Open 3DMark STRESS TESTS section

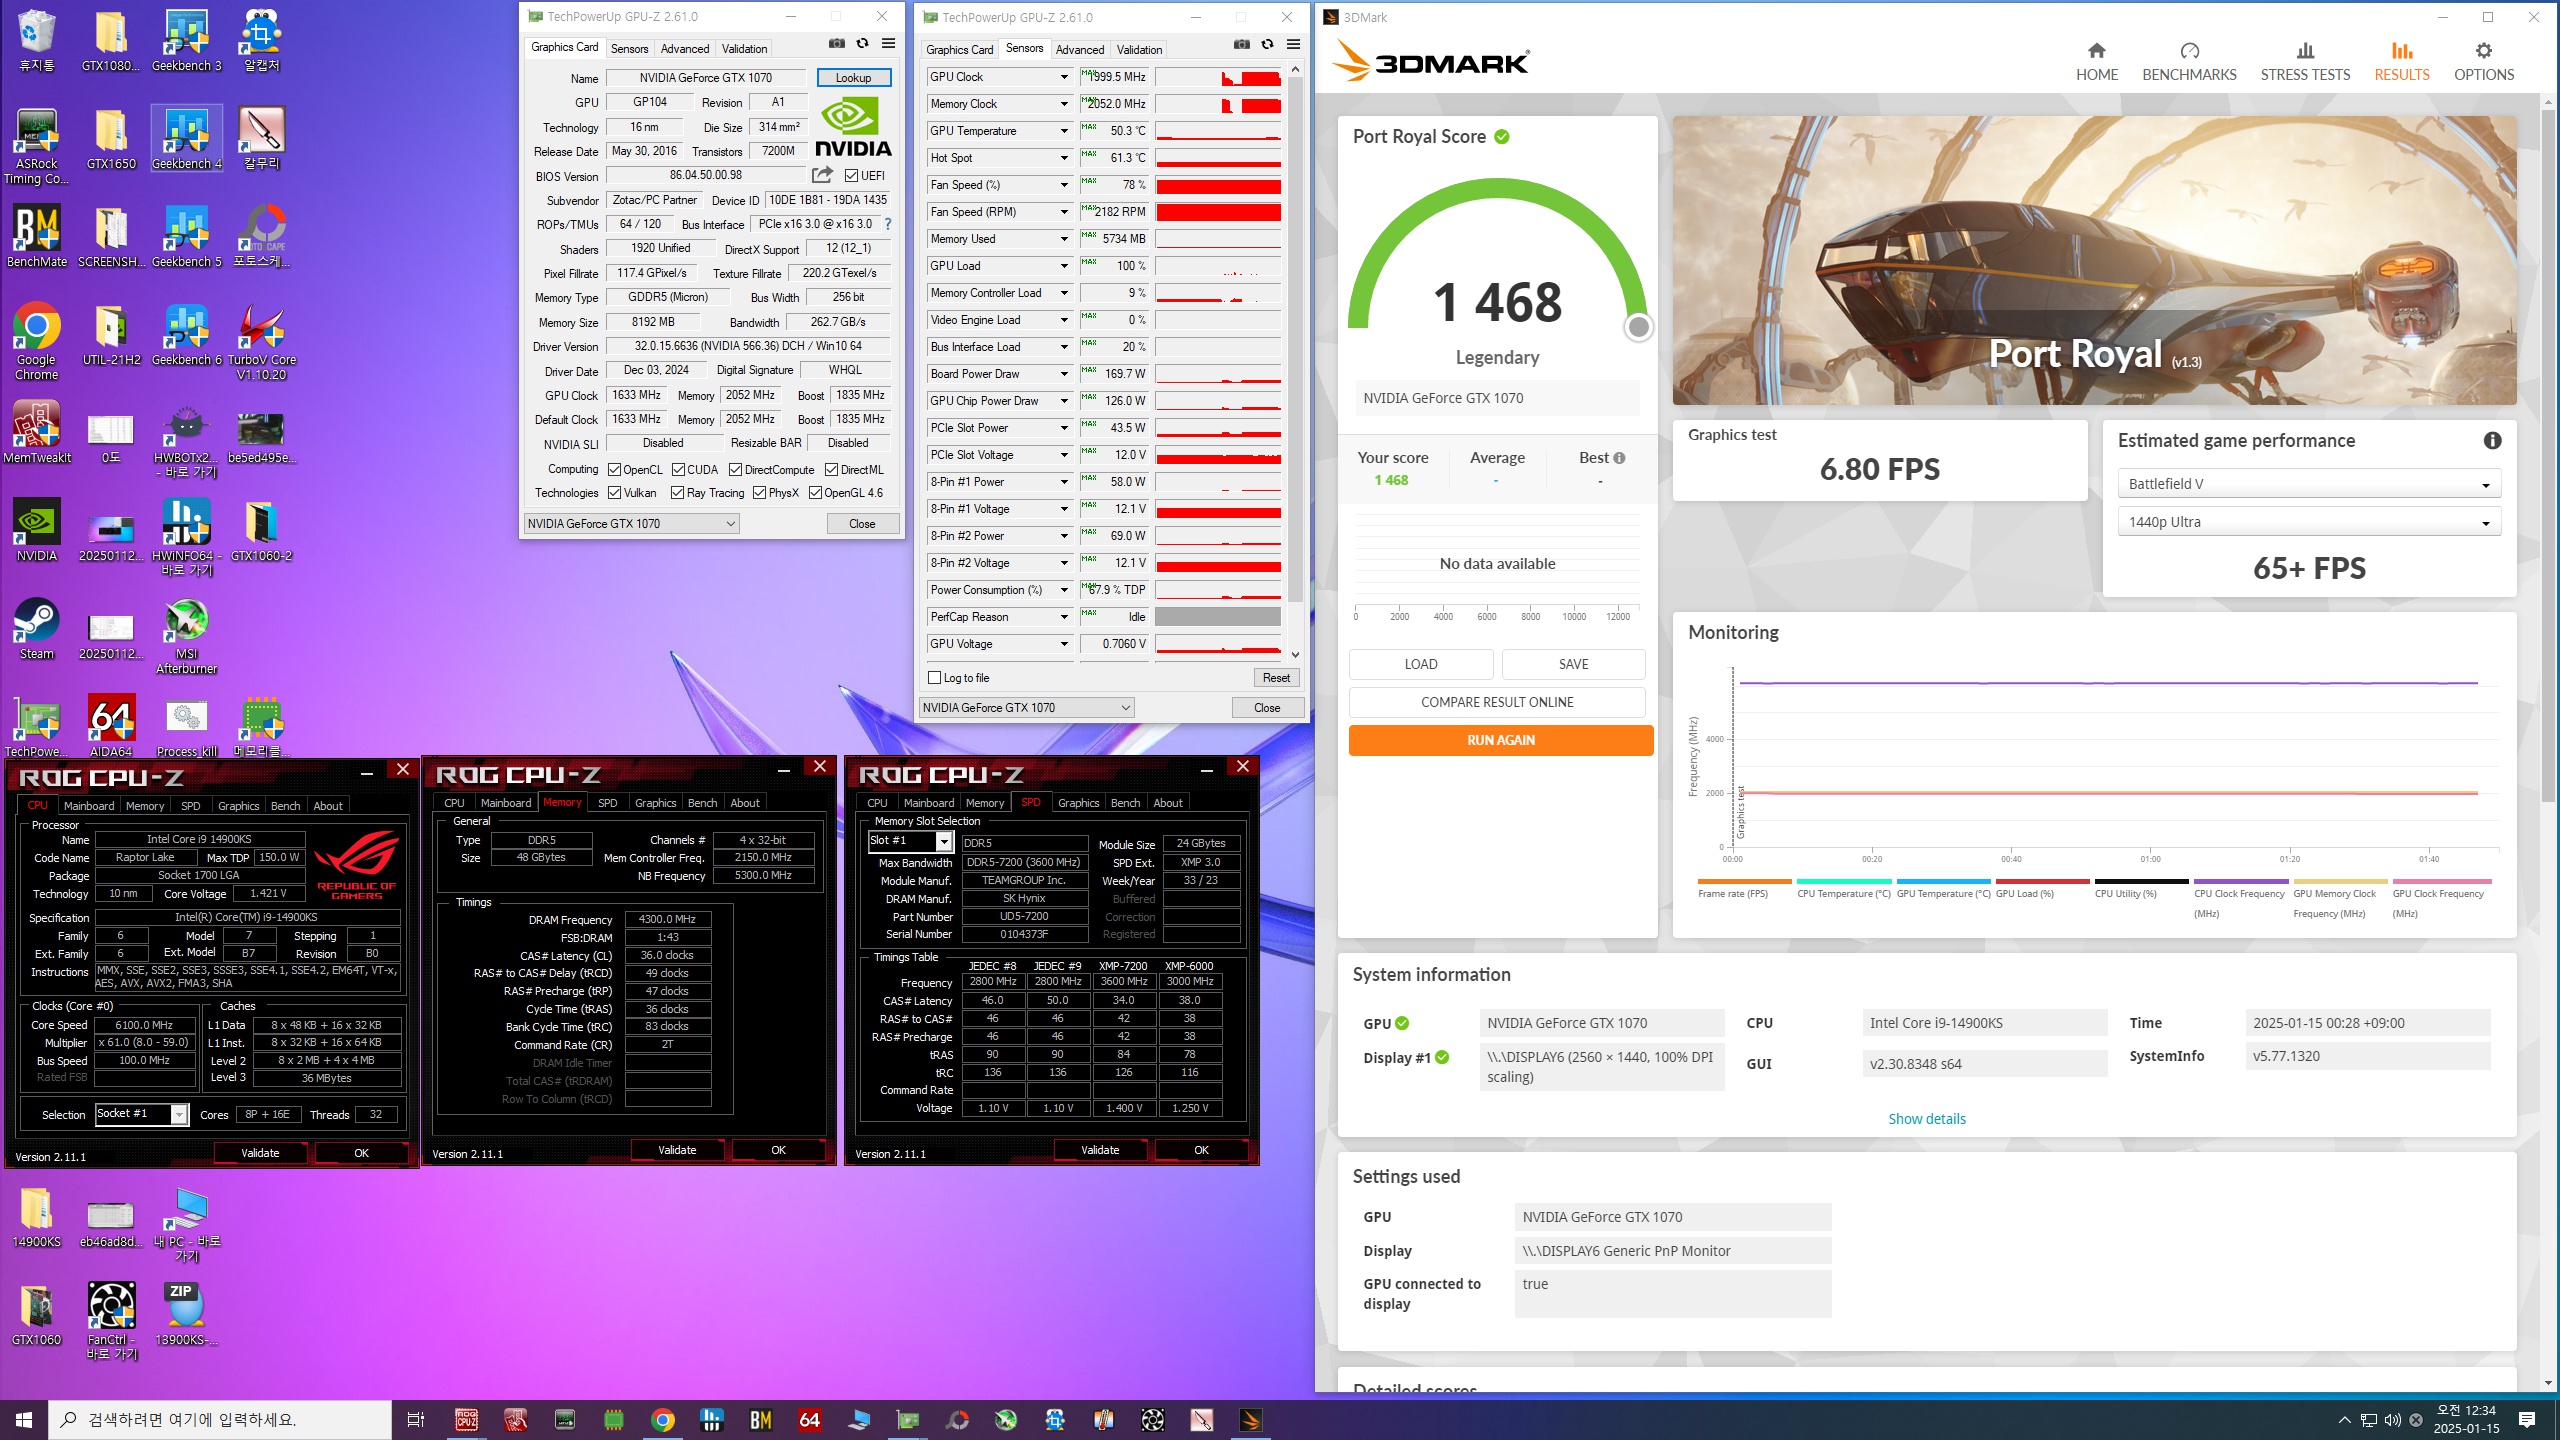click(2305, 62)
